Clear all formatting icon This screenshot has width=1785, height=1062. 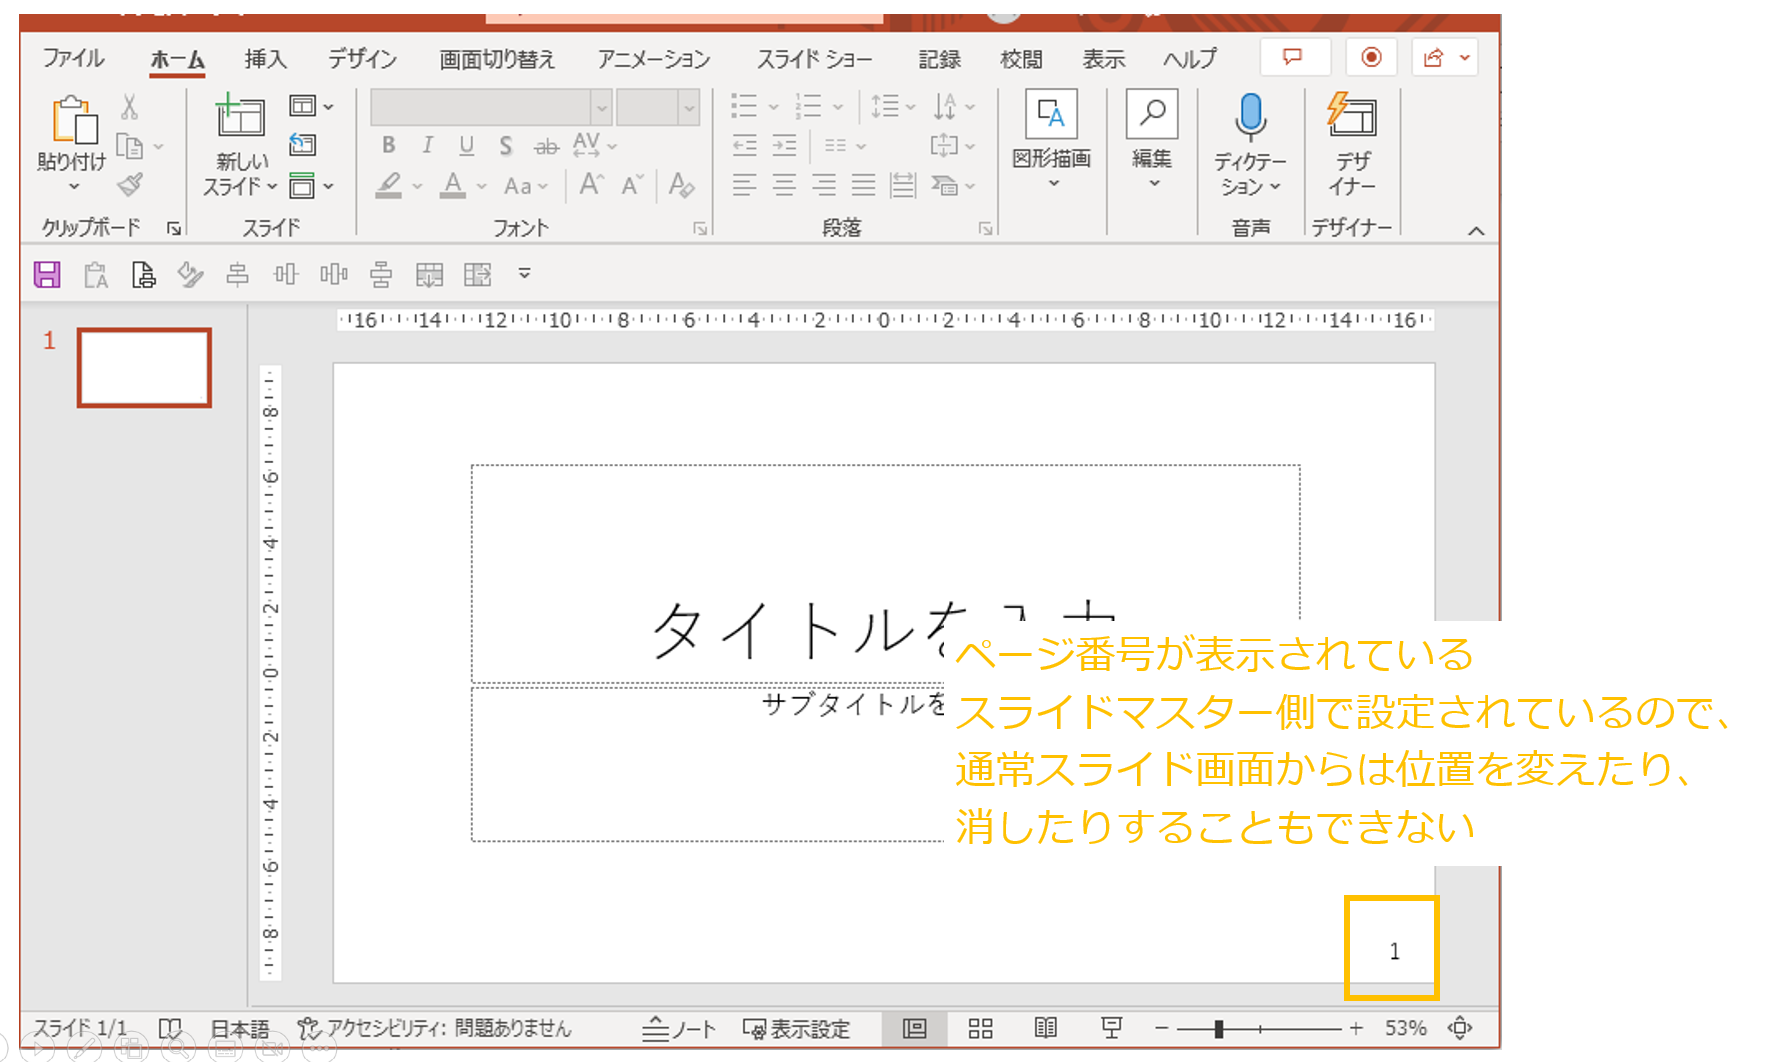[x=682, y=185]
